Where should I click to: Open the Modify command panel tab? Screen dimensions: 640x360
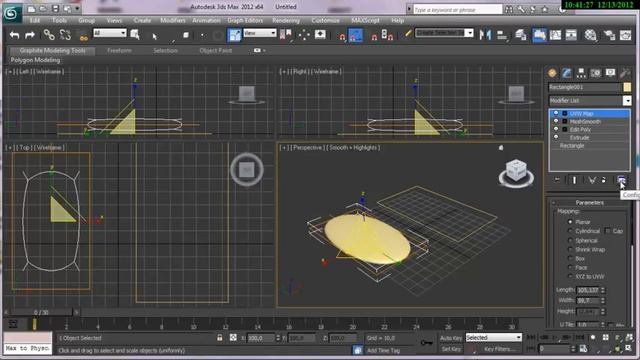pos(567,73)
